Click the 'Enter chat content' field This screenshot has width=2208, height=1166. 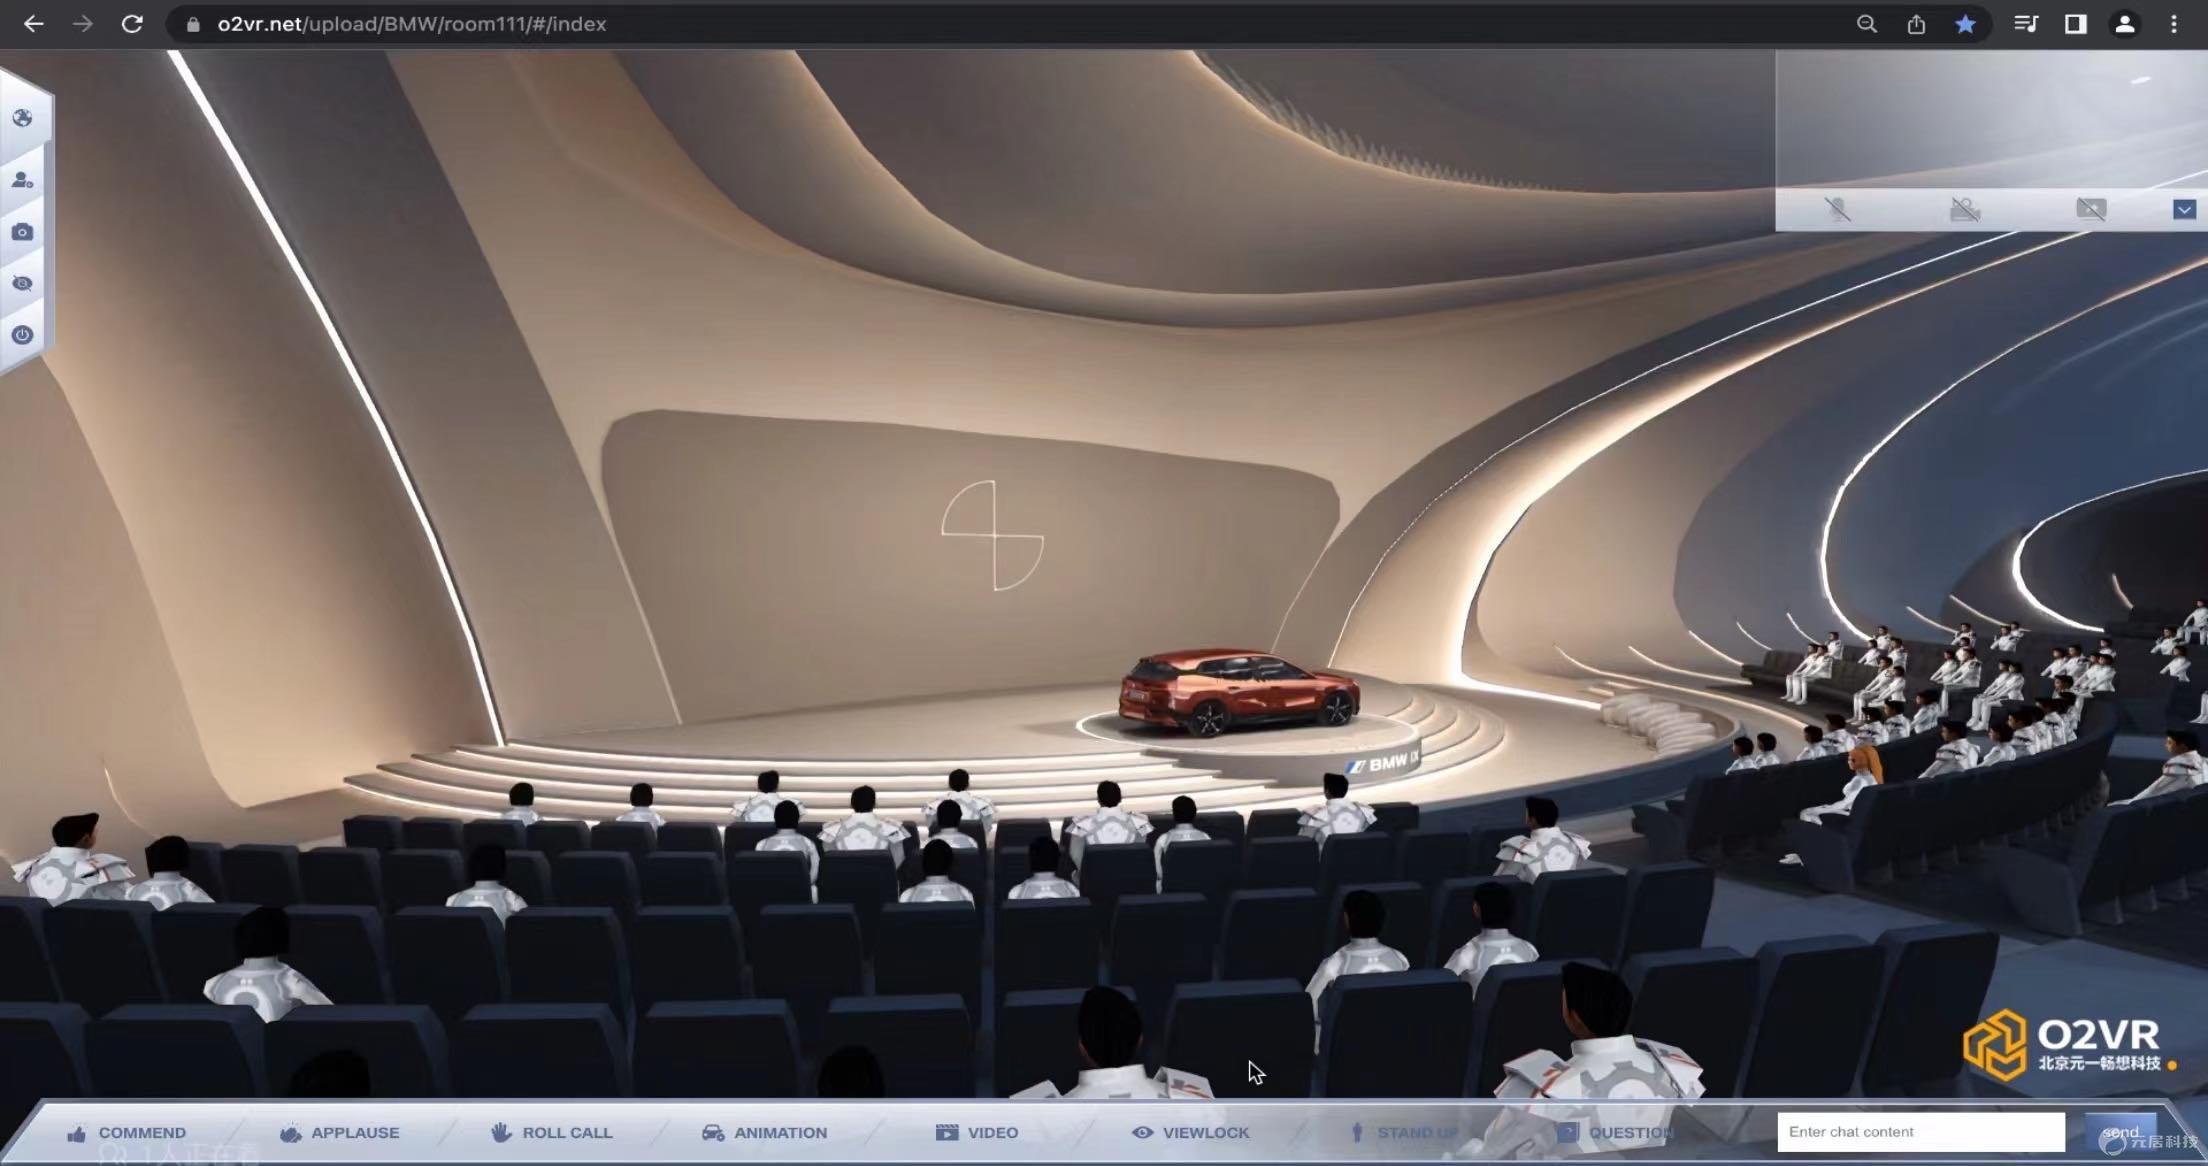[1920, 1132]
